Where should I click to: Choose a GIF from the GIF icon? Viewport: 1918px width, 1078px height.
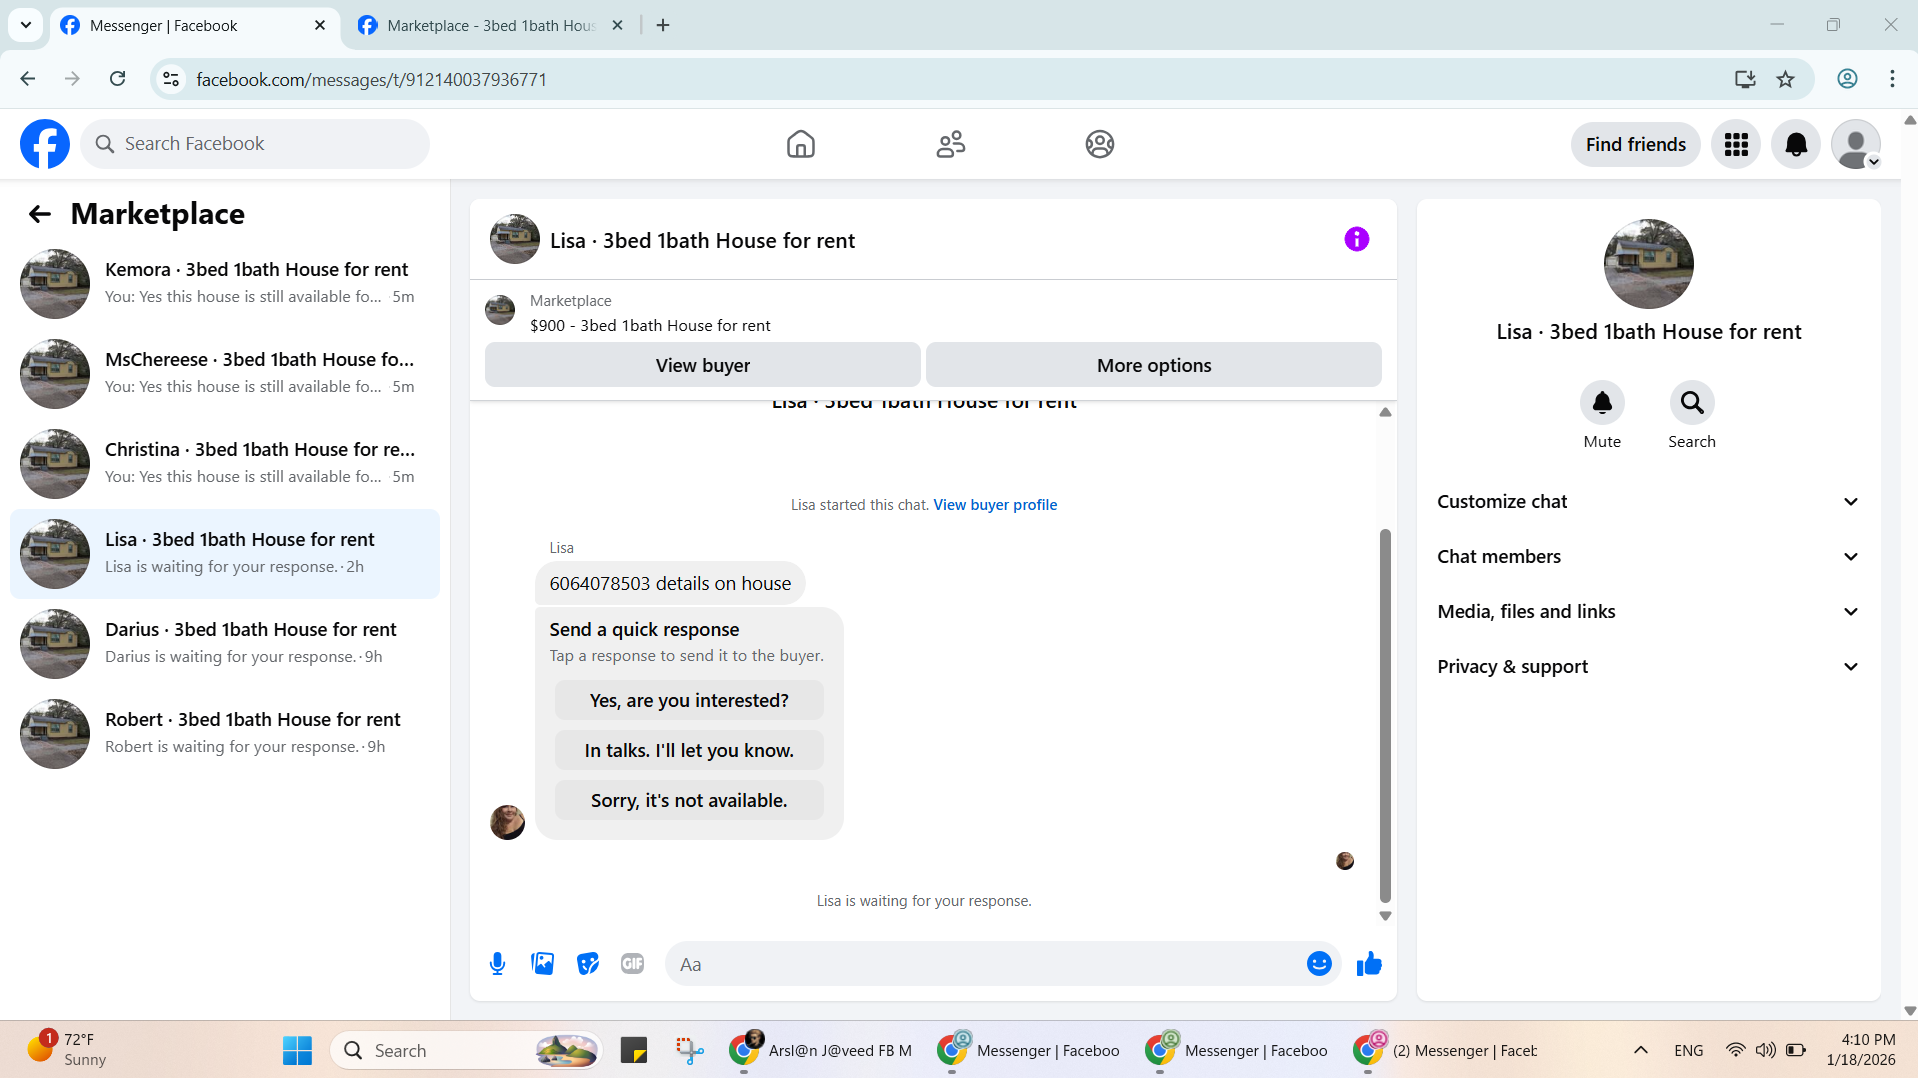click(632, 964)
